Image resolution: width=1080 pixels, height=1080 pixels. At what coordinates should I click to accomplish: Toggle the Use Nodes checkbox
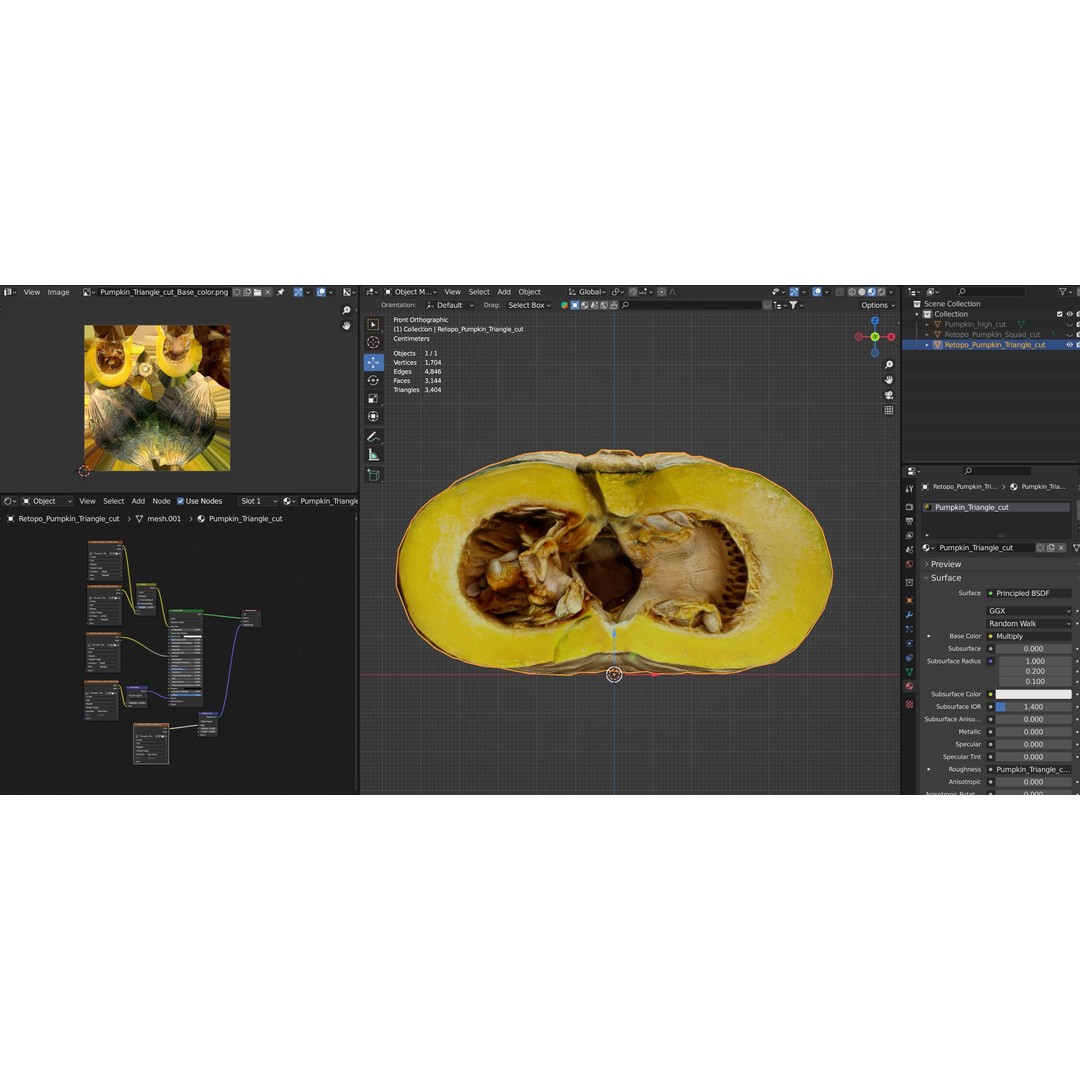pyautogui.click(x=180, y=501)
